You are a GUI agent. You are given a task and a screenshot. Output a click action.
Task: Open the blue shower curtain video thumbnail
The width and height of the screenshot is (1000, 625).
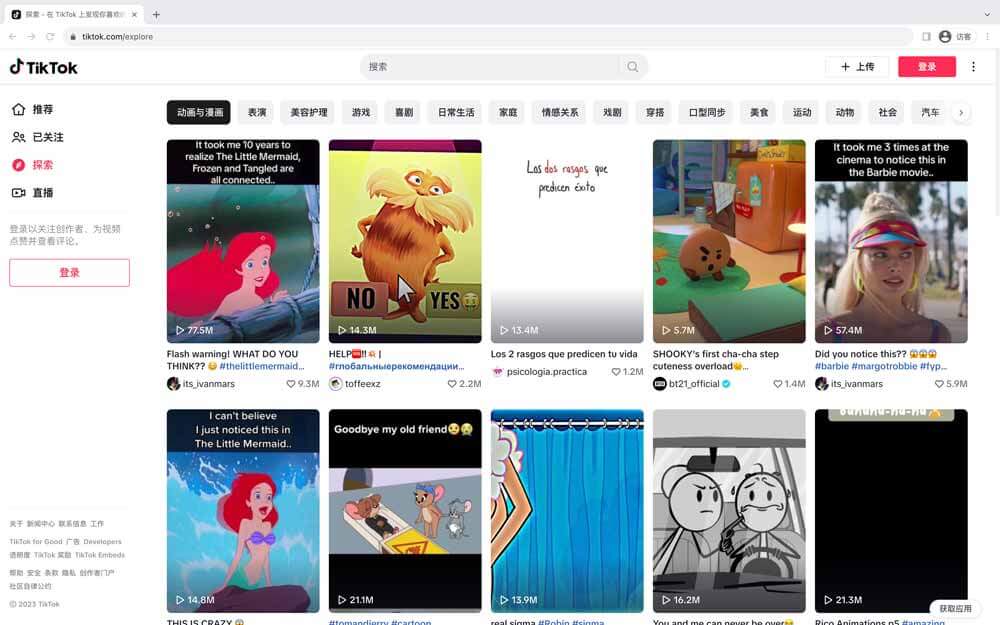[567, 511]
